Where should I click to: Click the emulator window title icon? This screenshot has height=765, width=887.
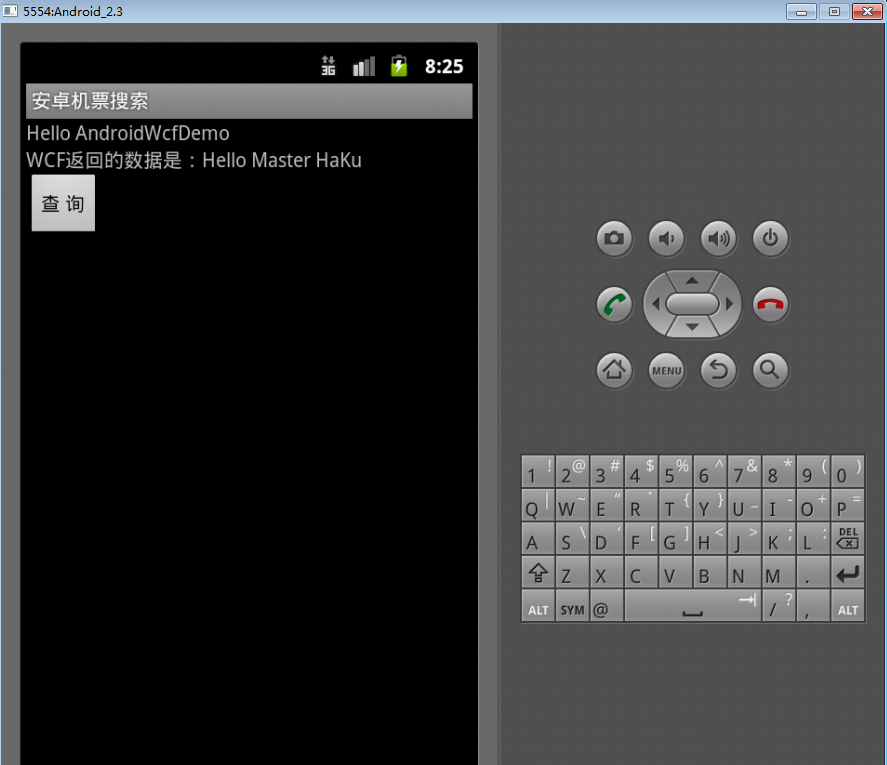tap(10, 11)
